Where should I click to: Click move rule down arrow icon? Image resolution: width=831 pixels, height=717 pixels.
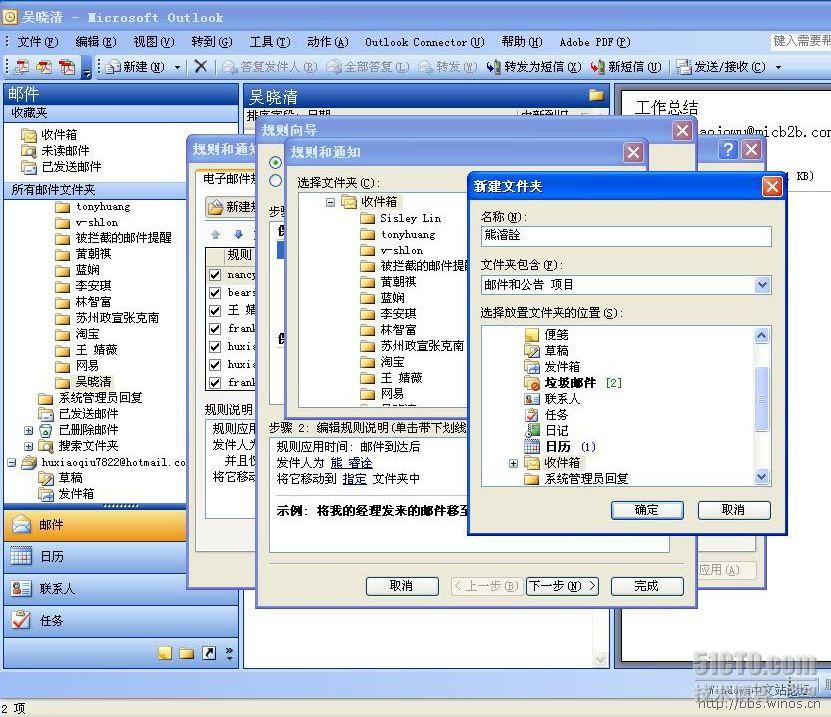tap(238, 234)
